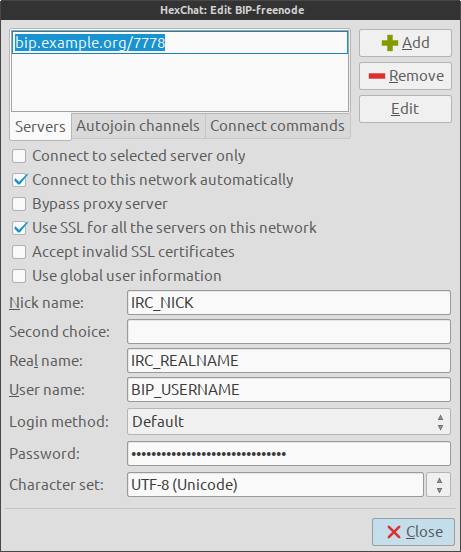
Task: Select the bip.example.org/7778 server row
Action: click(180, 43)
